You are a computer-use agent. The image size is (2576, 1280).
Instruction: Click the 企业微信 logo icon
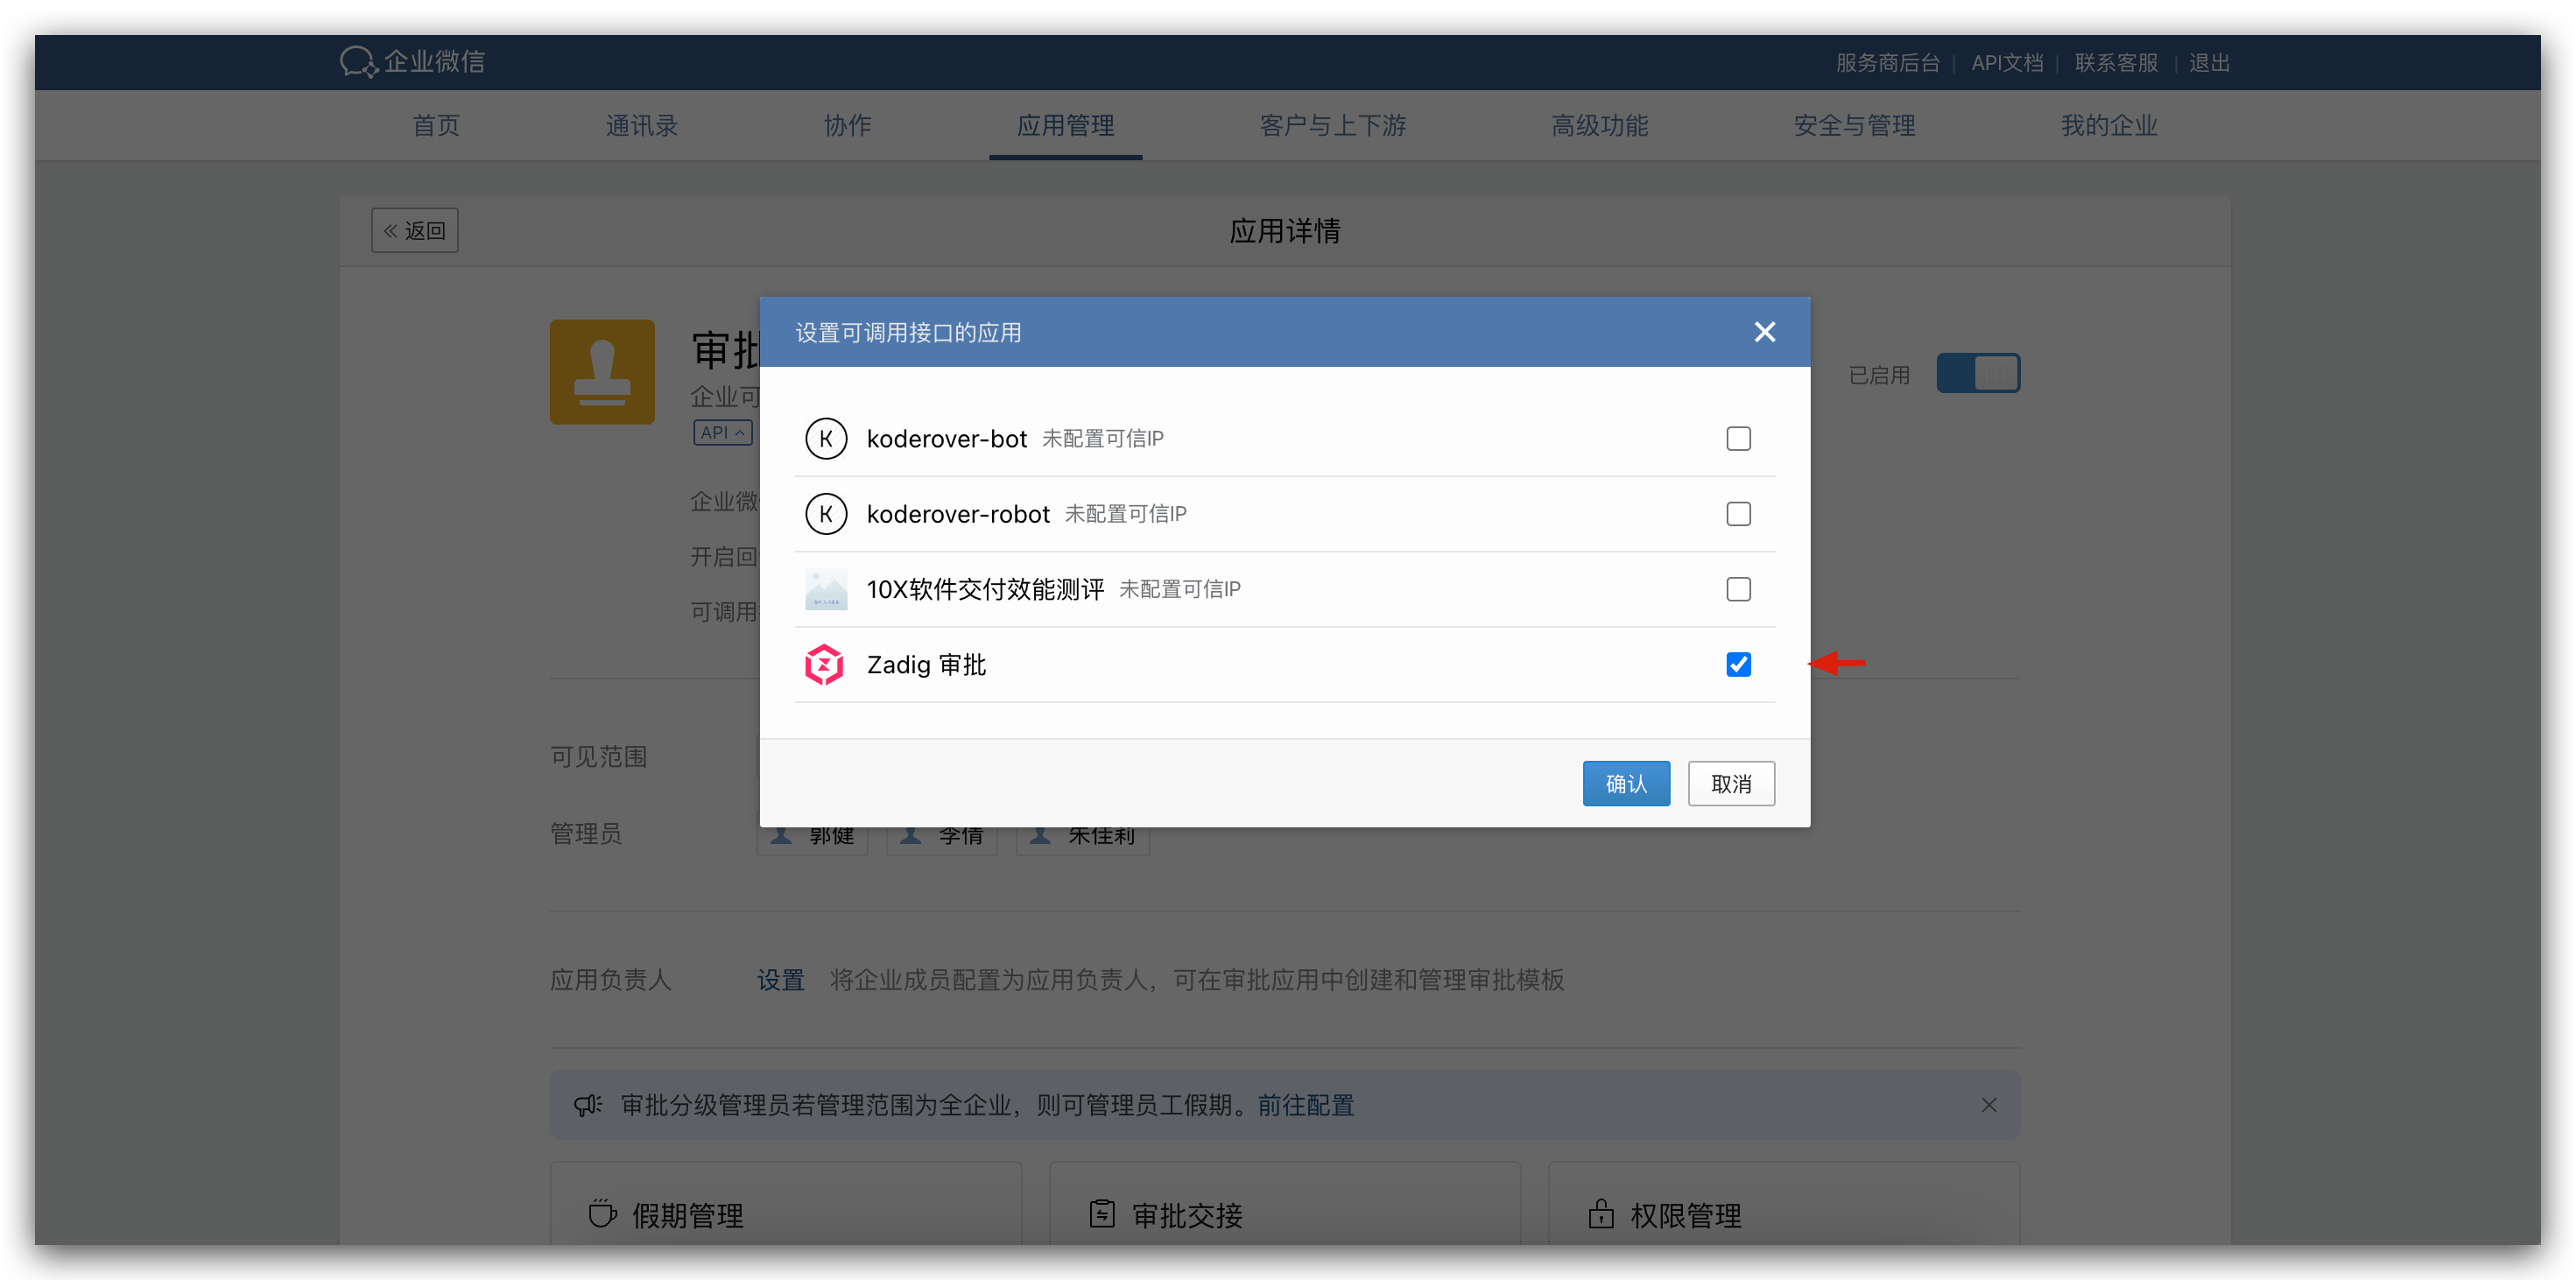pos(357,62)
